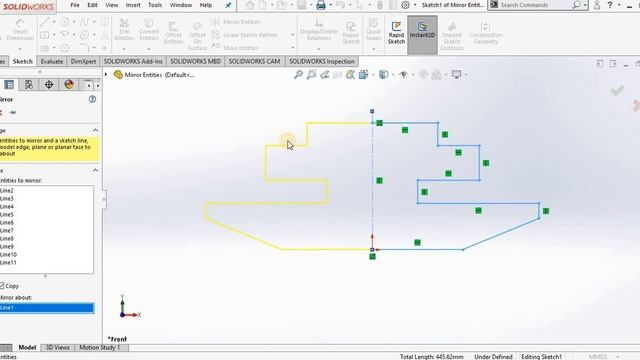Open the View Orientation icon
640x360 pixels.
point(363,74)
